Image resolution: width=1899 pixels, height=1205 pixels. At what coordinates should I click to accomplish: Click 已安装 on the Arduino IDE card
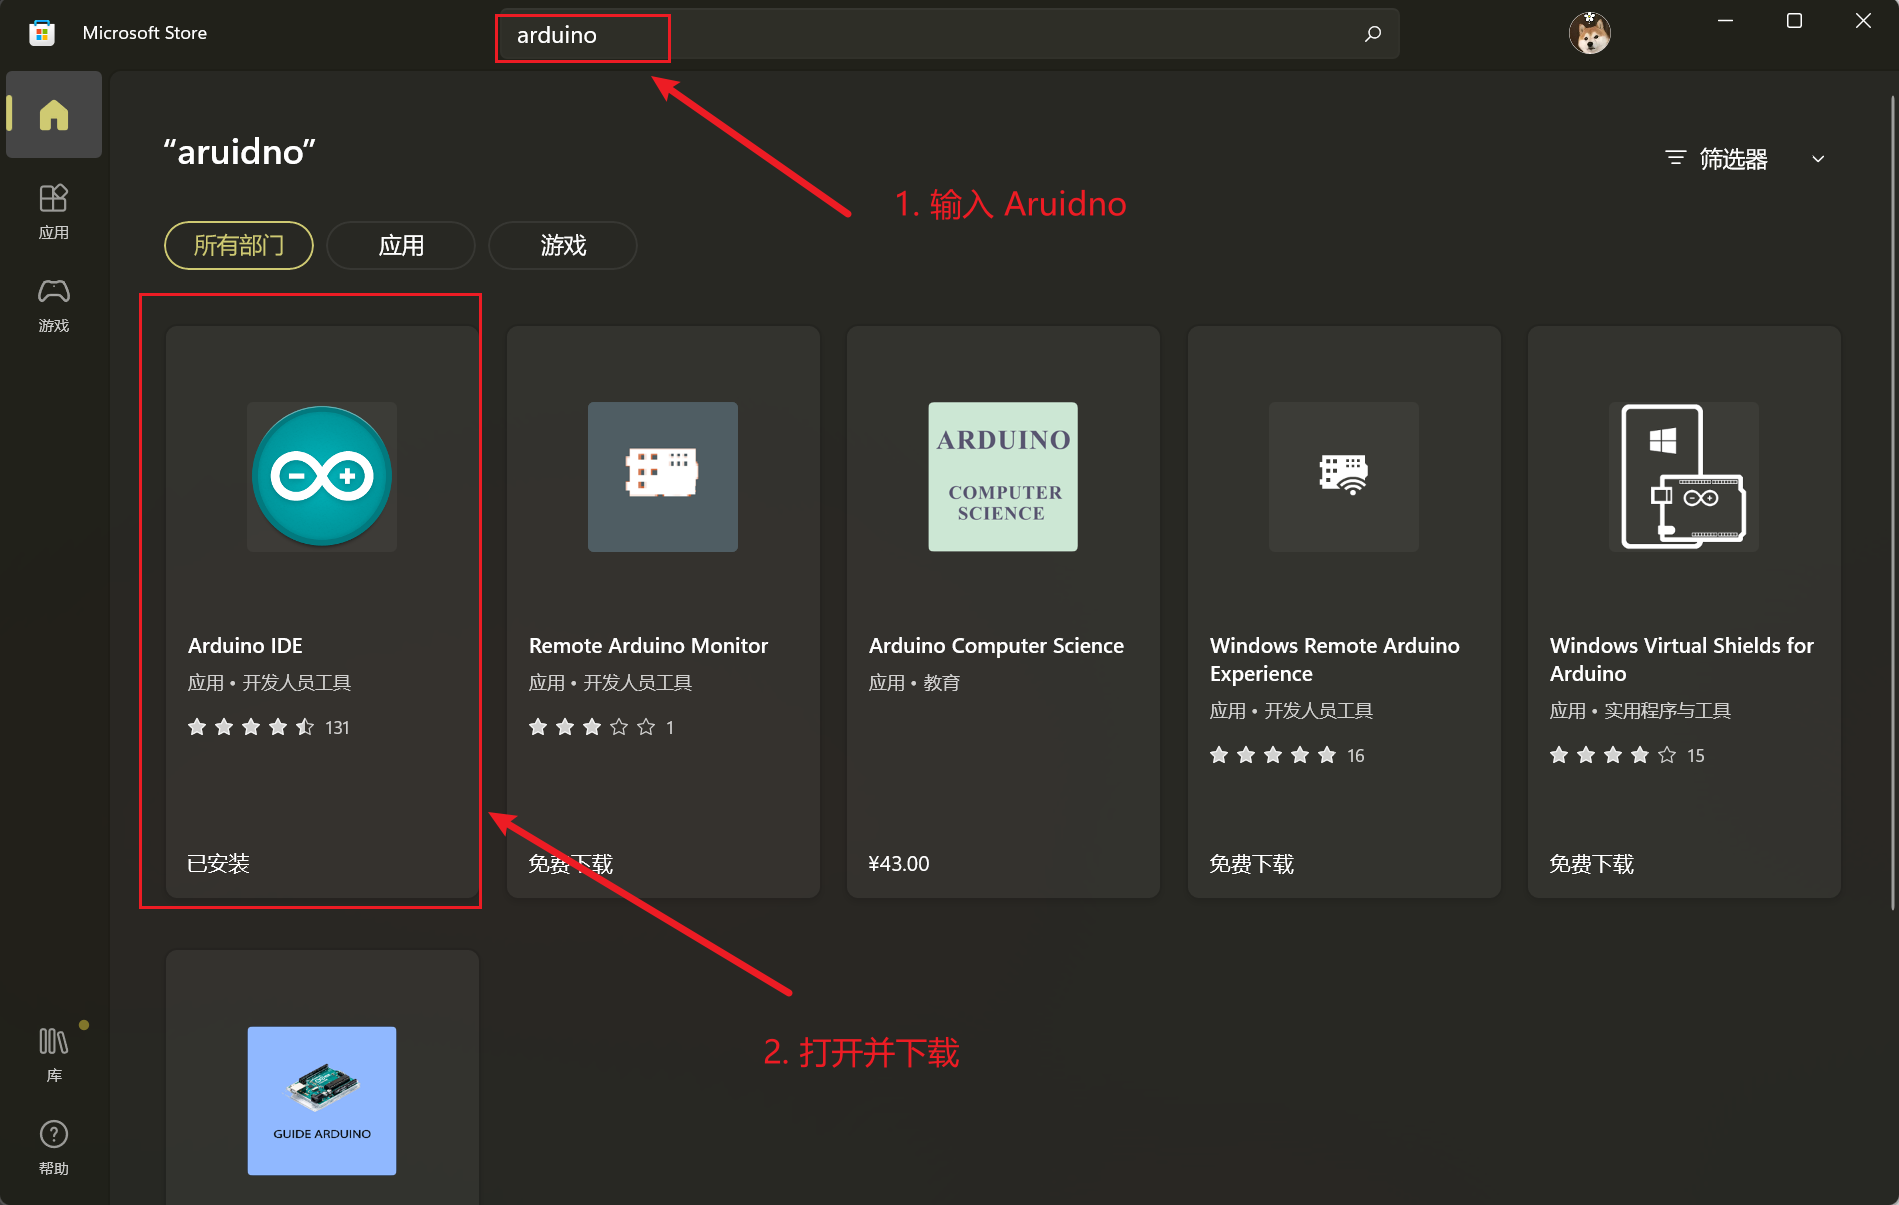[x=218, y=864]
